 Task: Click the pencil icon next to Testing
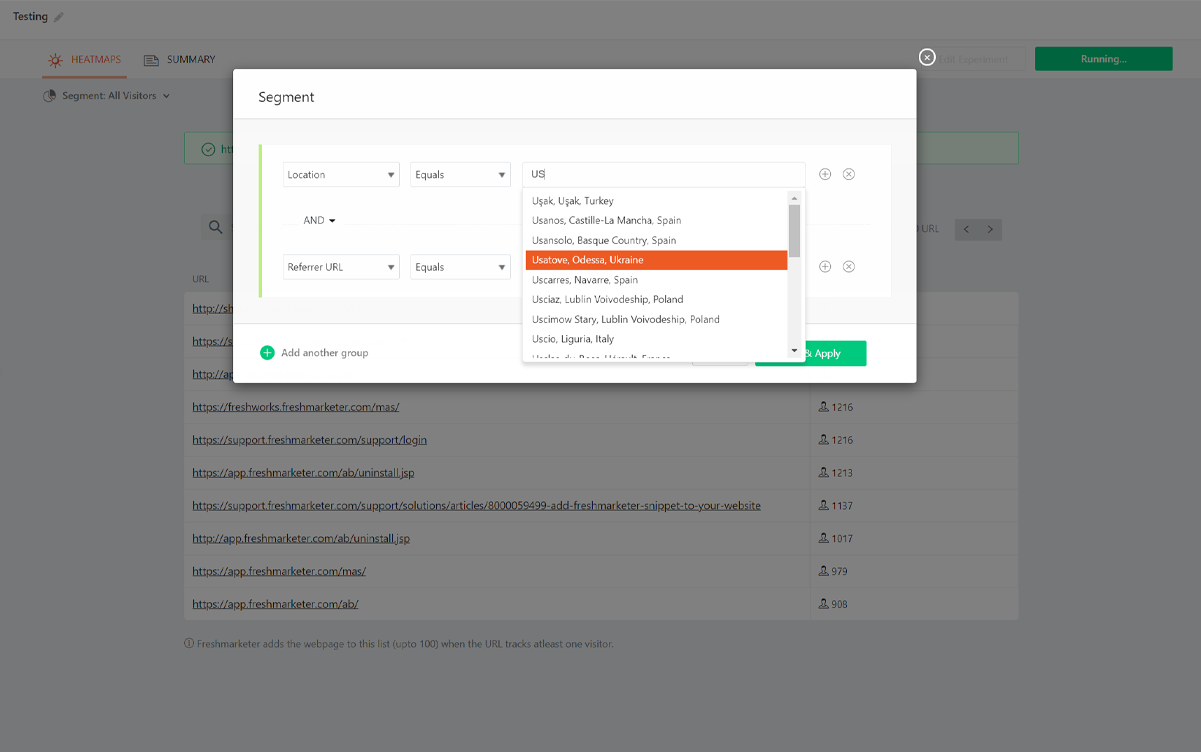point(59,17)
